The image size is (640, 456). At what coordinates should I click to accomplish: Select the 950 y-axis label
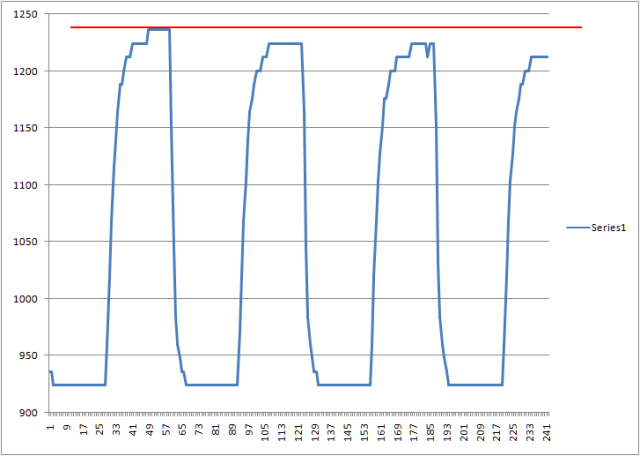(30, 356)
